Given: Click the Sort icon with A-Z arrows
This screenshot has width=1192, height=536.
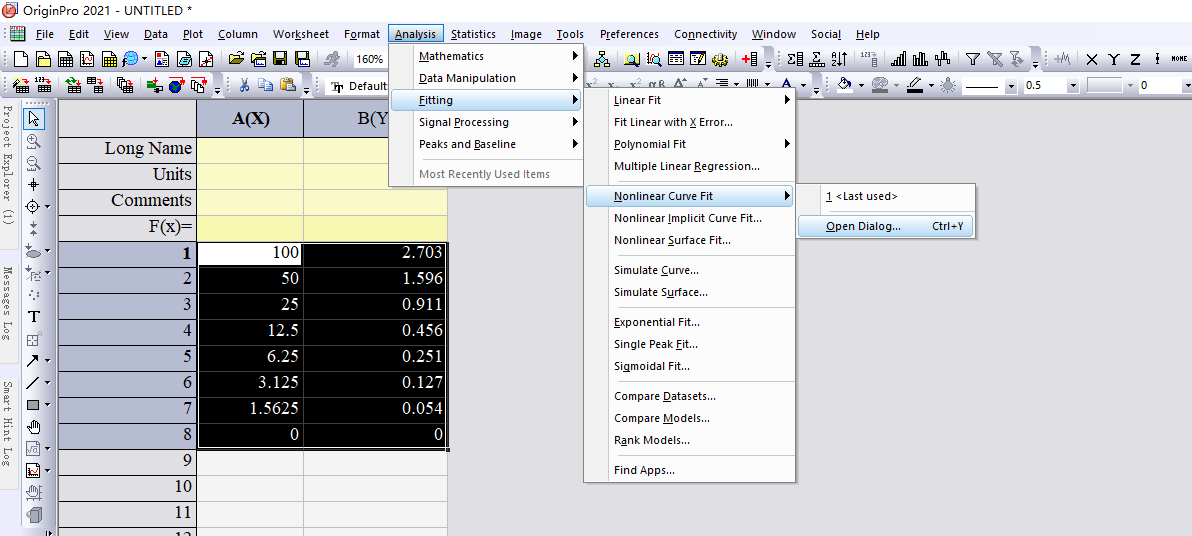Looking at the screenshot, I should [x=839, y=59].
